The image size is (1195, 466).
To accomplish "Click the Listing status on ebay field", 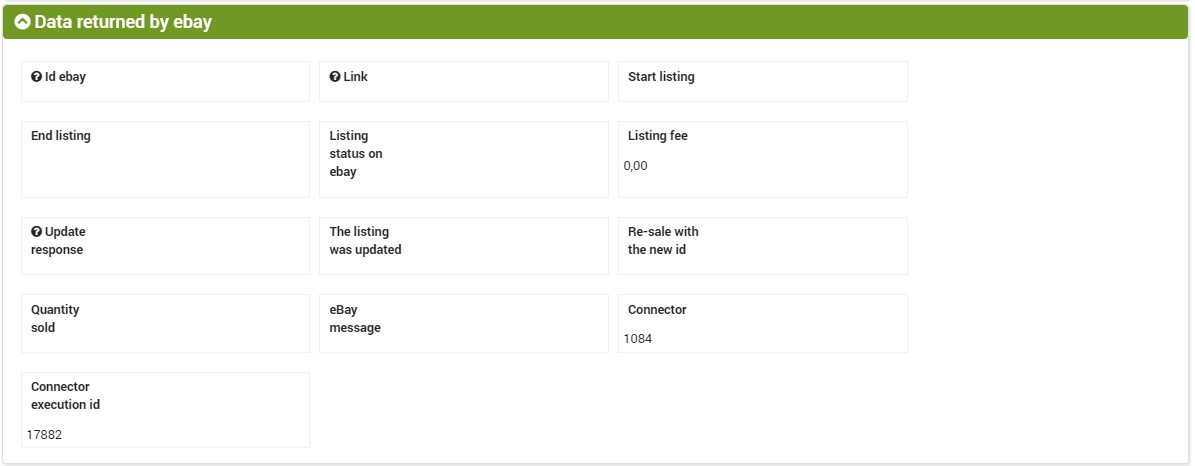I will (x=463, y=159).
